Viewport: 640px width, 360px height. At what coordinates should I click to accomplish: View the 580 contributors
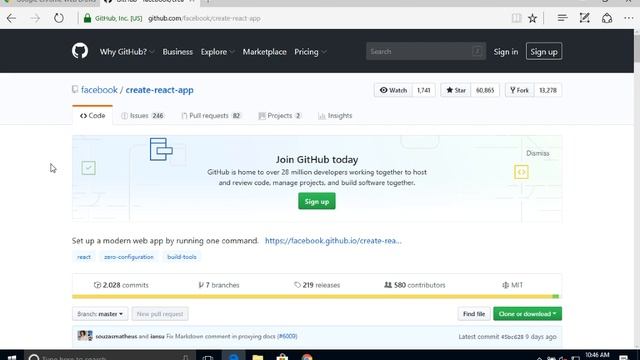(x=415, y=285)
